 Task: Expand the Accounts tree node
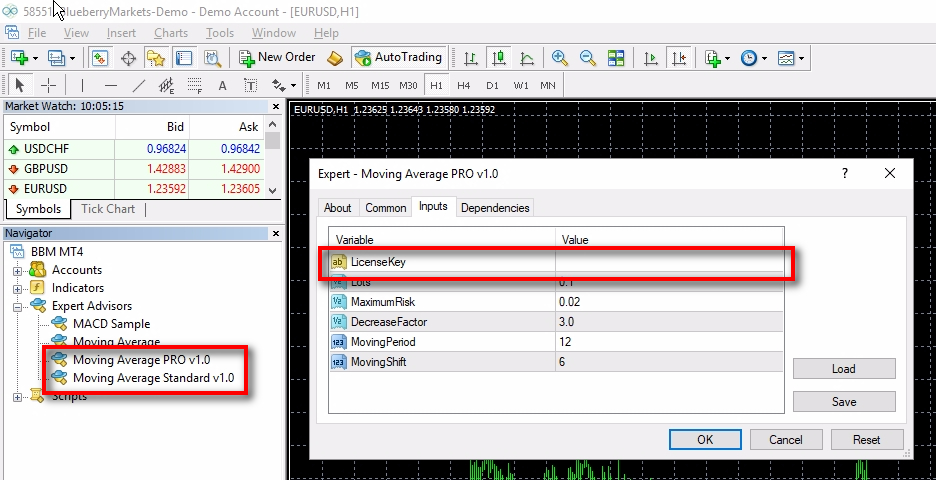(x=17, y=271)
